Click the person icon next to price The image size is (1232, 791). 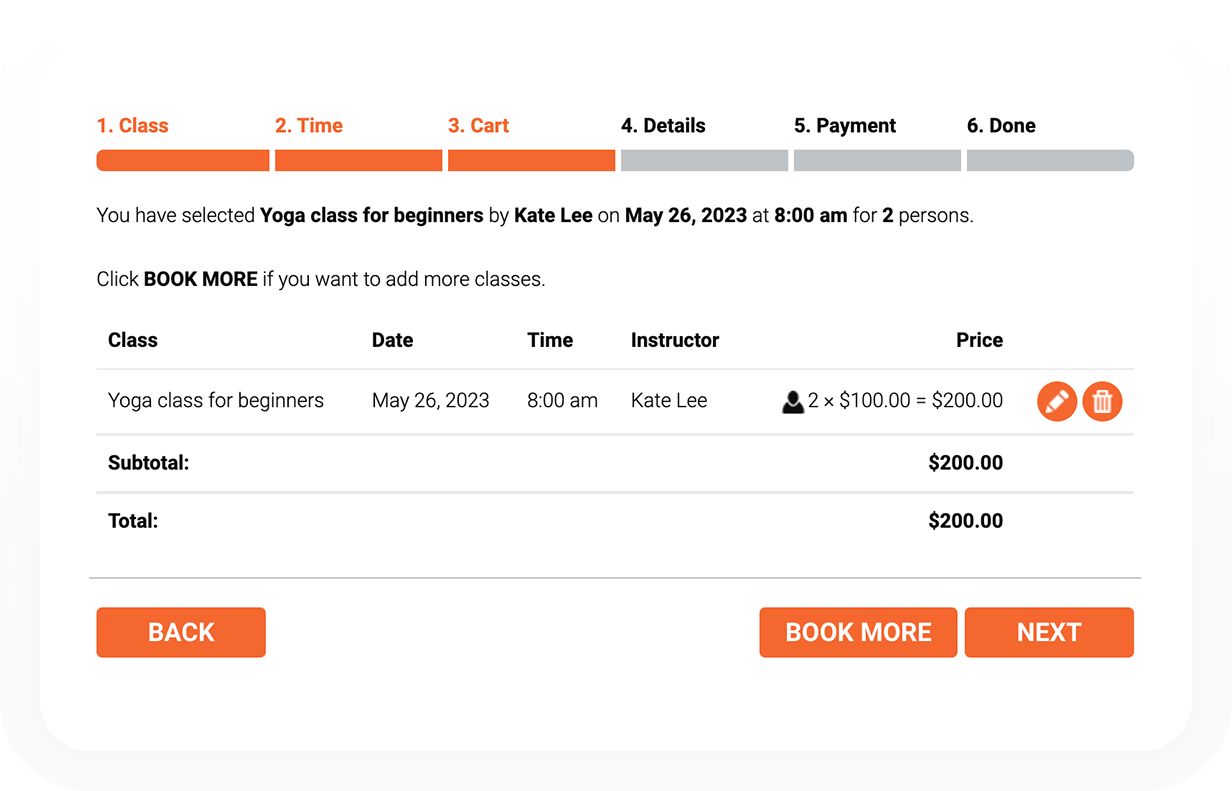coord(793,401)
